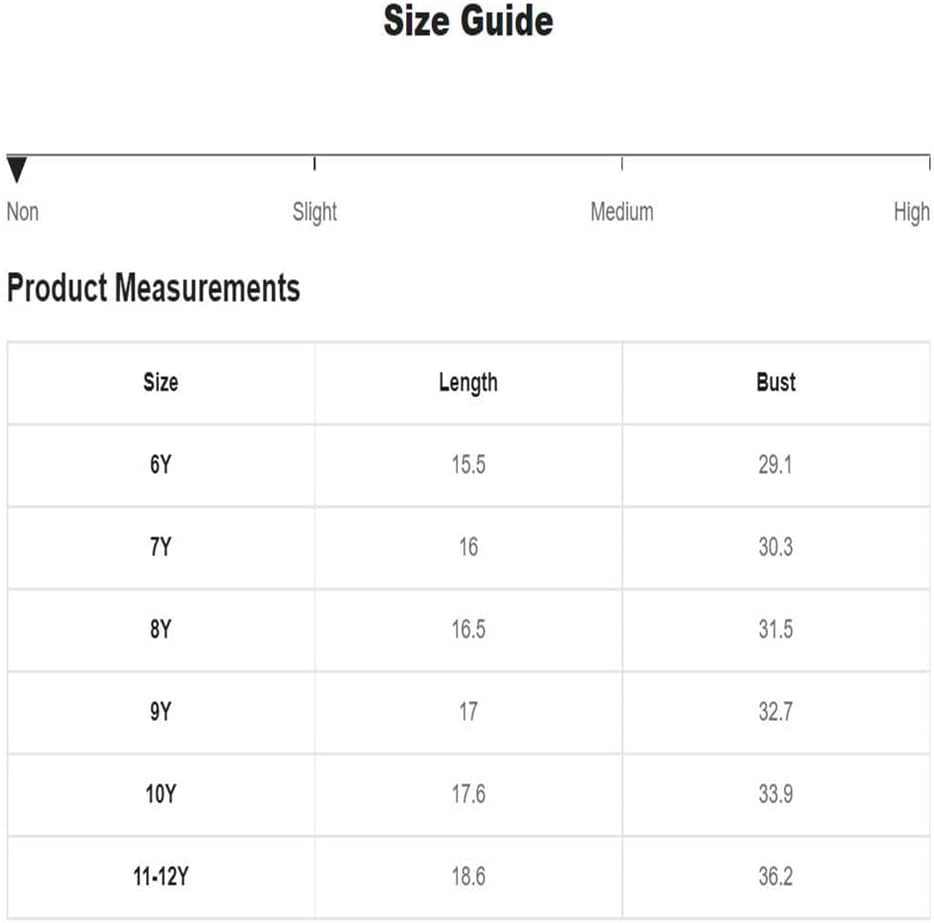Viewport: 934px width, 923px height.
Task: Click the Bust column header
Action: pyautogui.click(x=776, y=382)
